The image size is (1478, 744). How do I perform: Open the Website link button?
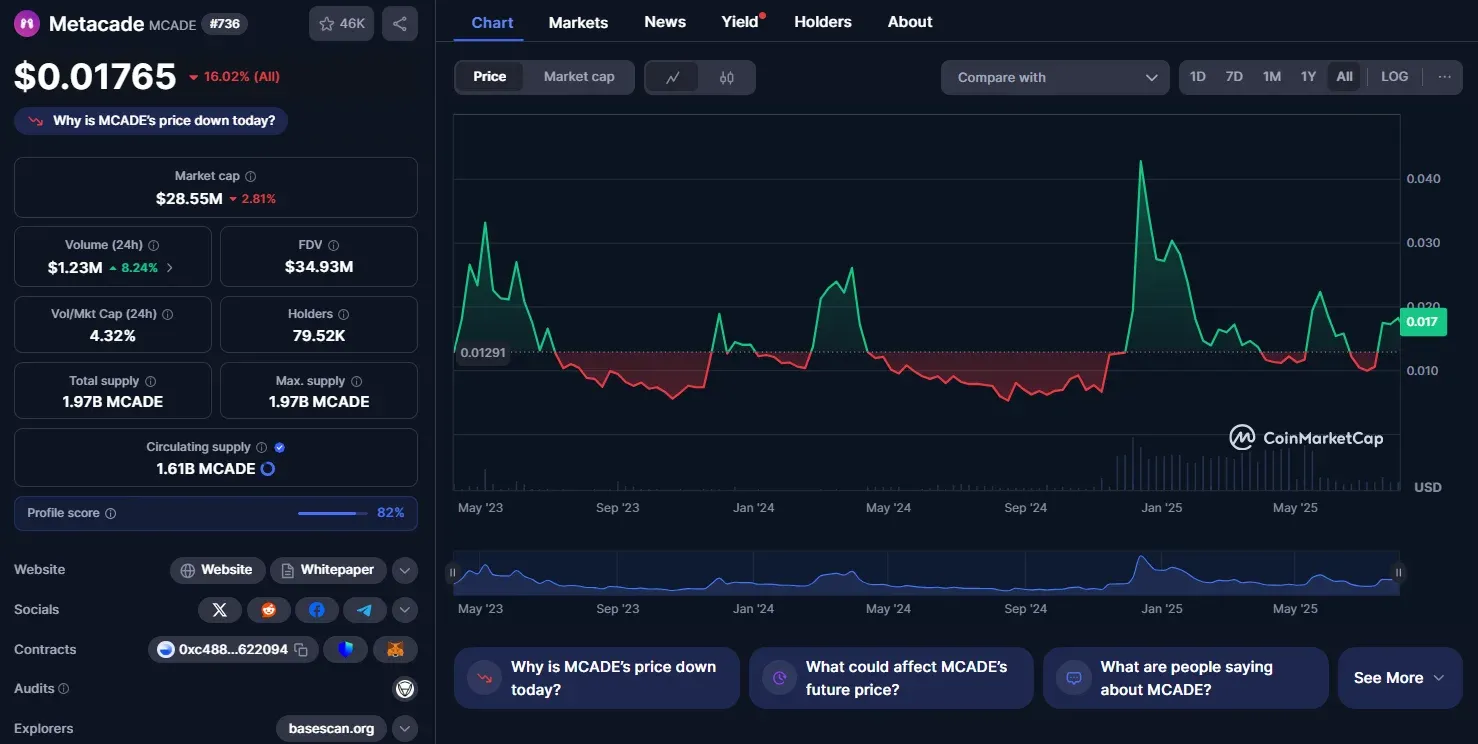tap(217, 571)
